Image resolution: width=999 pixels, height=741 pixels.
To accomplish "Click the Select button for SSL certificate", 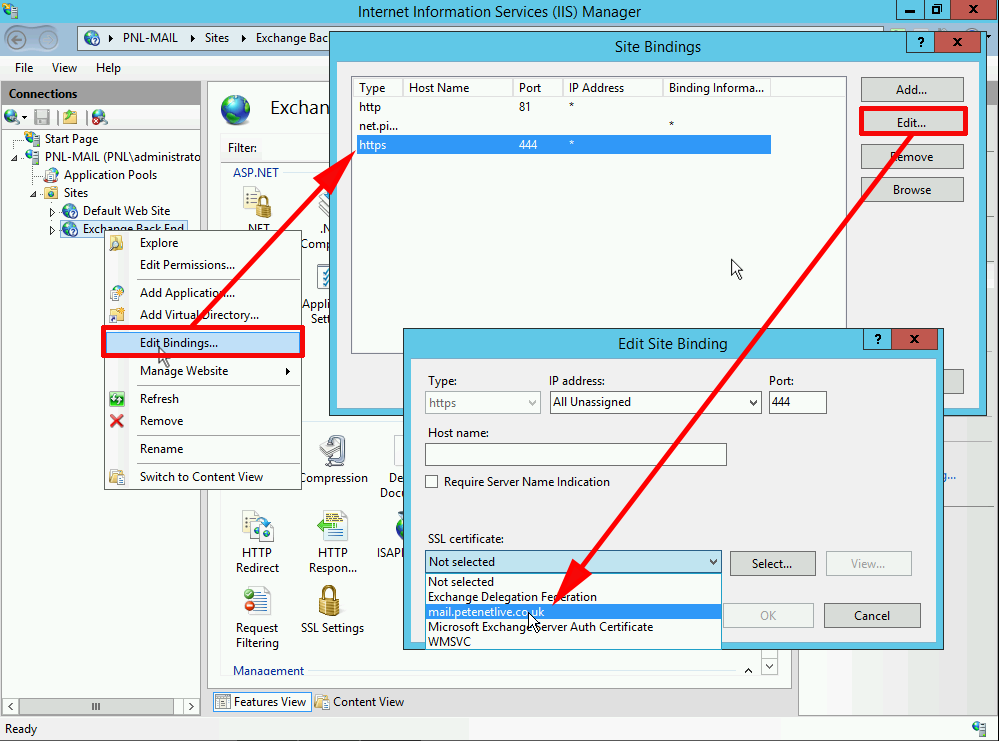I will (772, 564).
